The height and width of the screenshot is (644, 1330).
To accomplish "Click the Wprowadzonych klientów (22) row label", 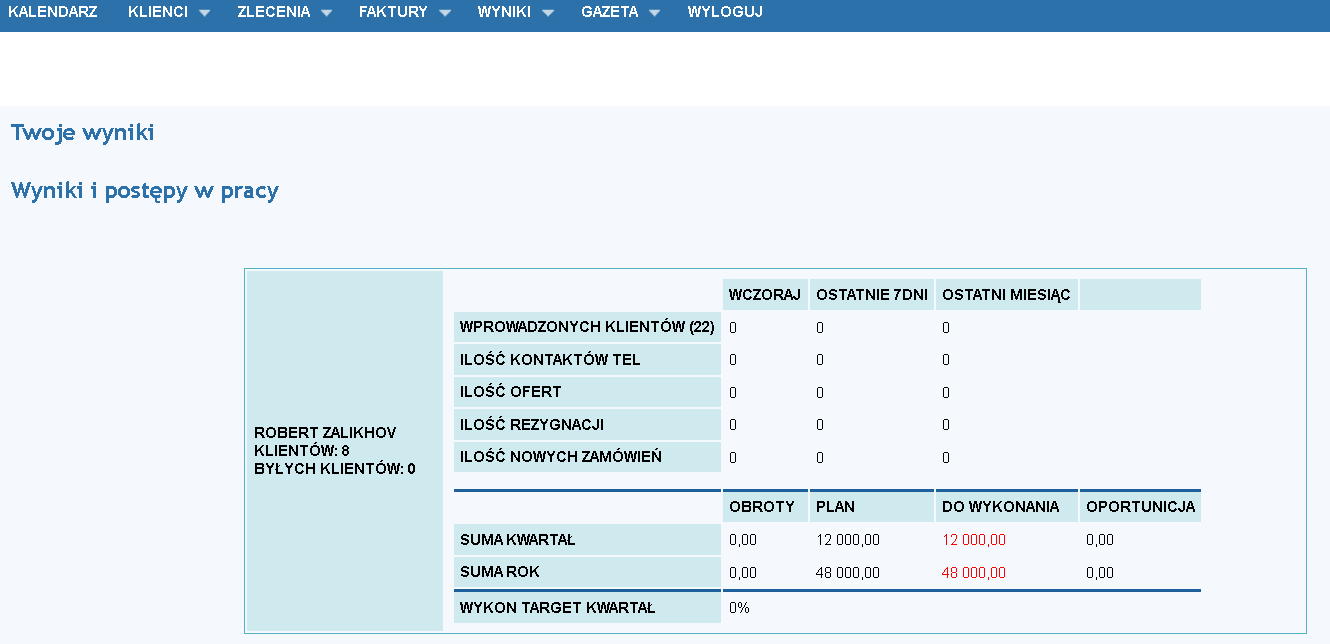I will 586,327.
